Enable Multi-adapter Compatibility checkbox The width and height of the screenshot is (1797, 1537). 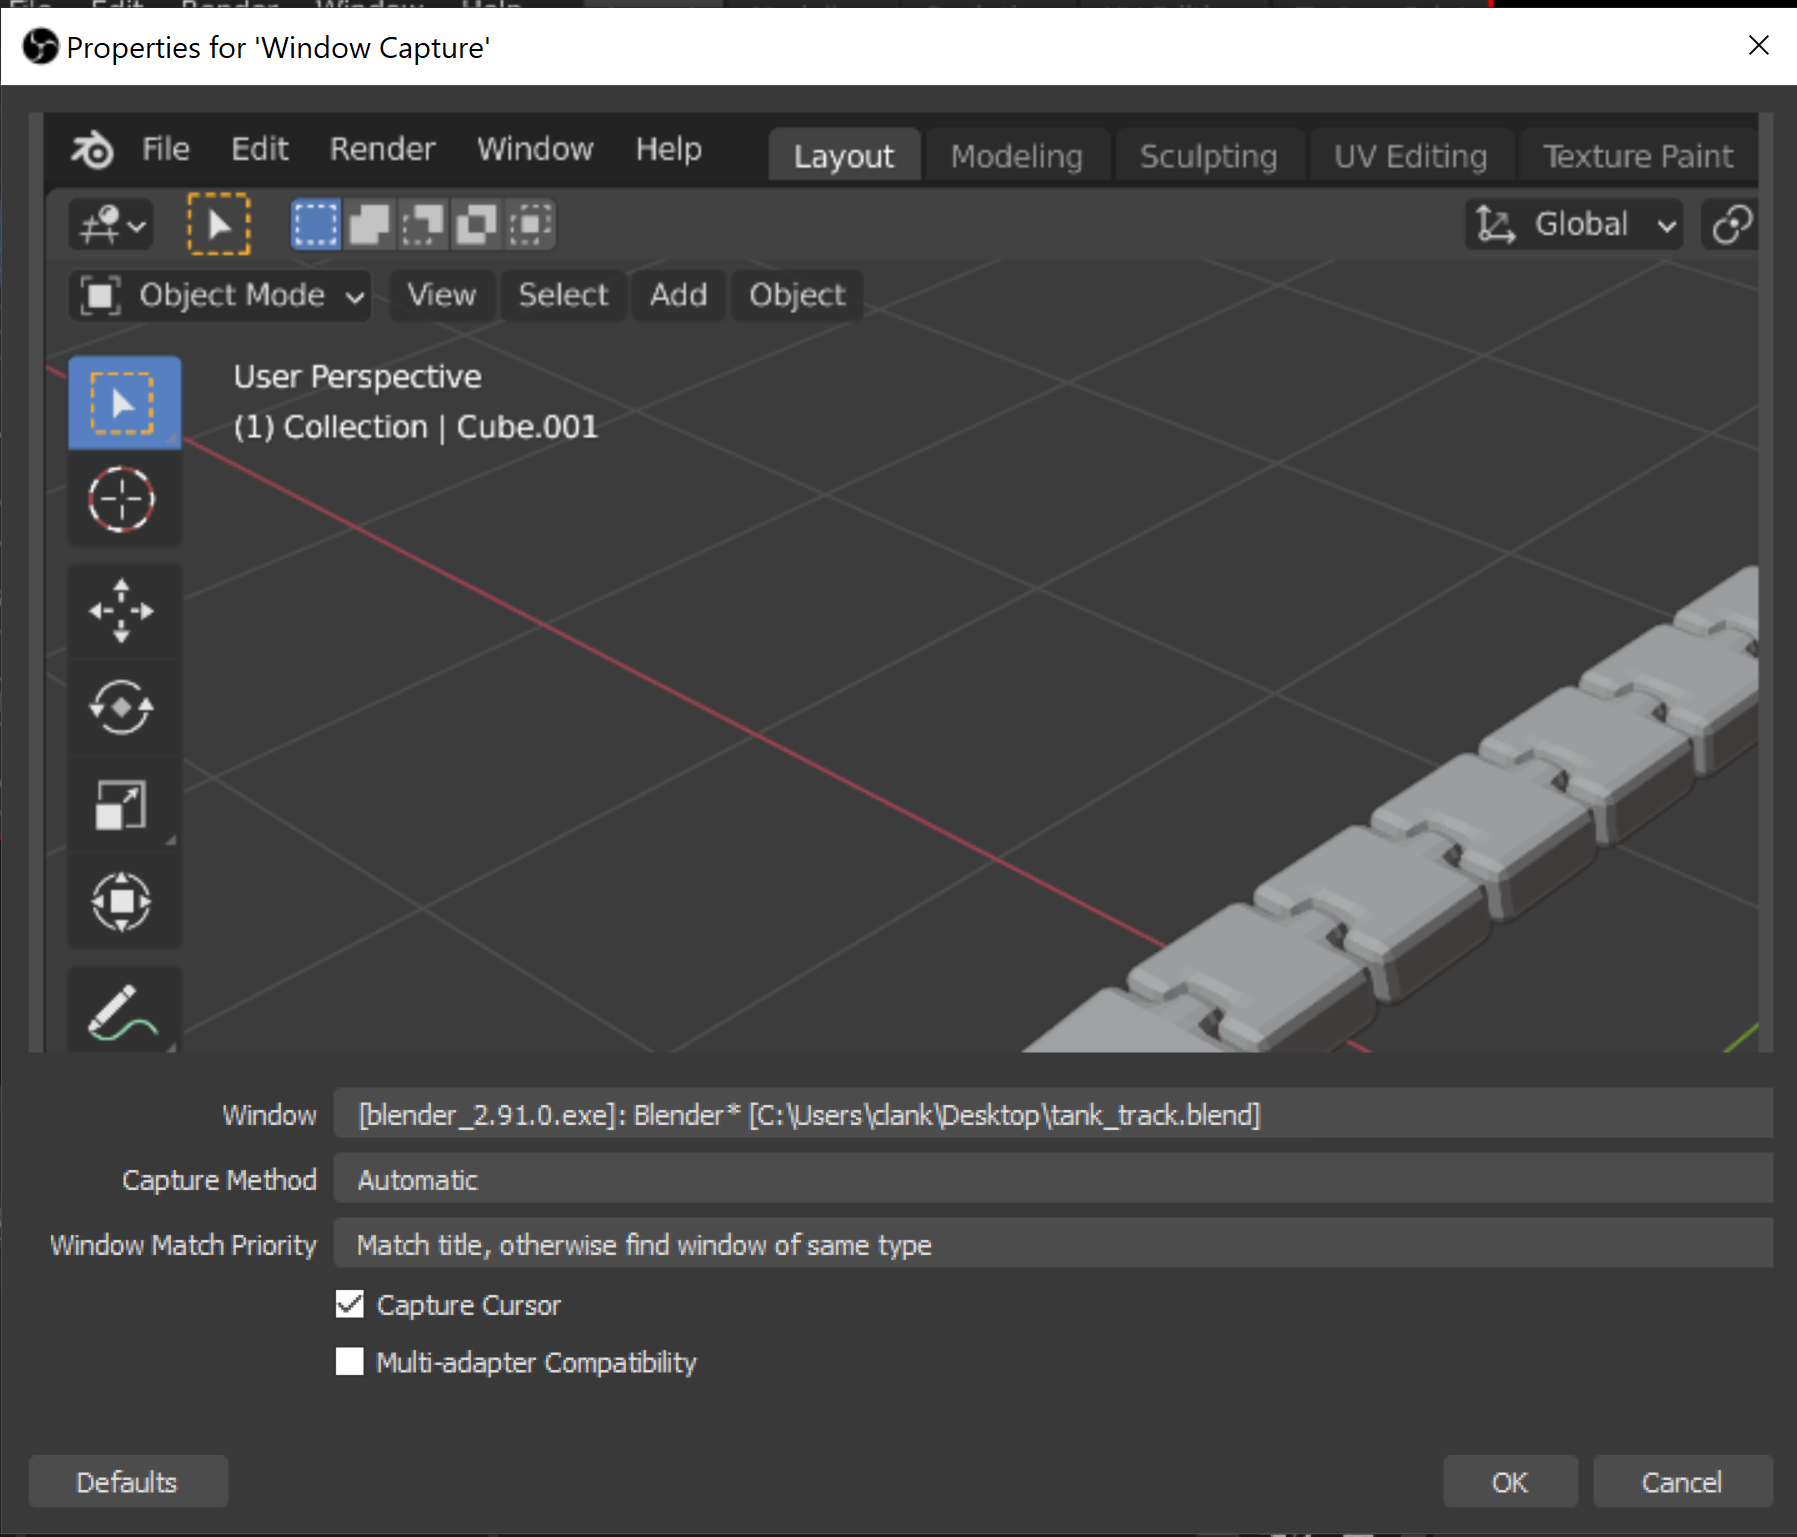pos(350,1362)
